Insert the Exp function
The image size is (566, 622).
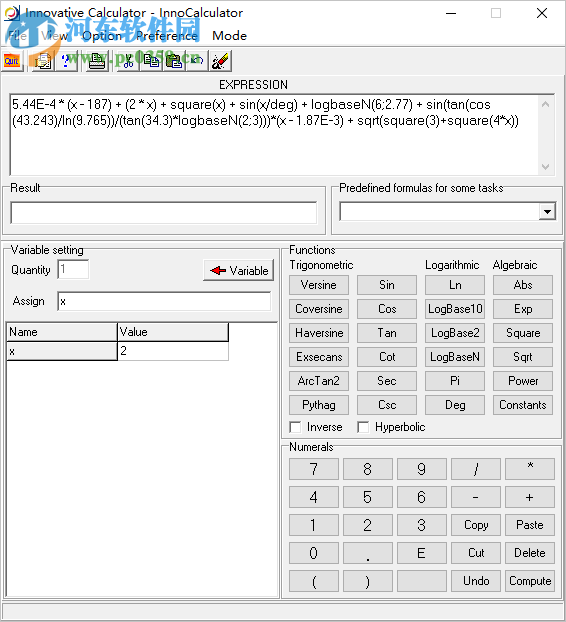coord(523,309)
